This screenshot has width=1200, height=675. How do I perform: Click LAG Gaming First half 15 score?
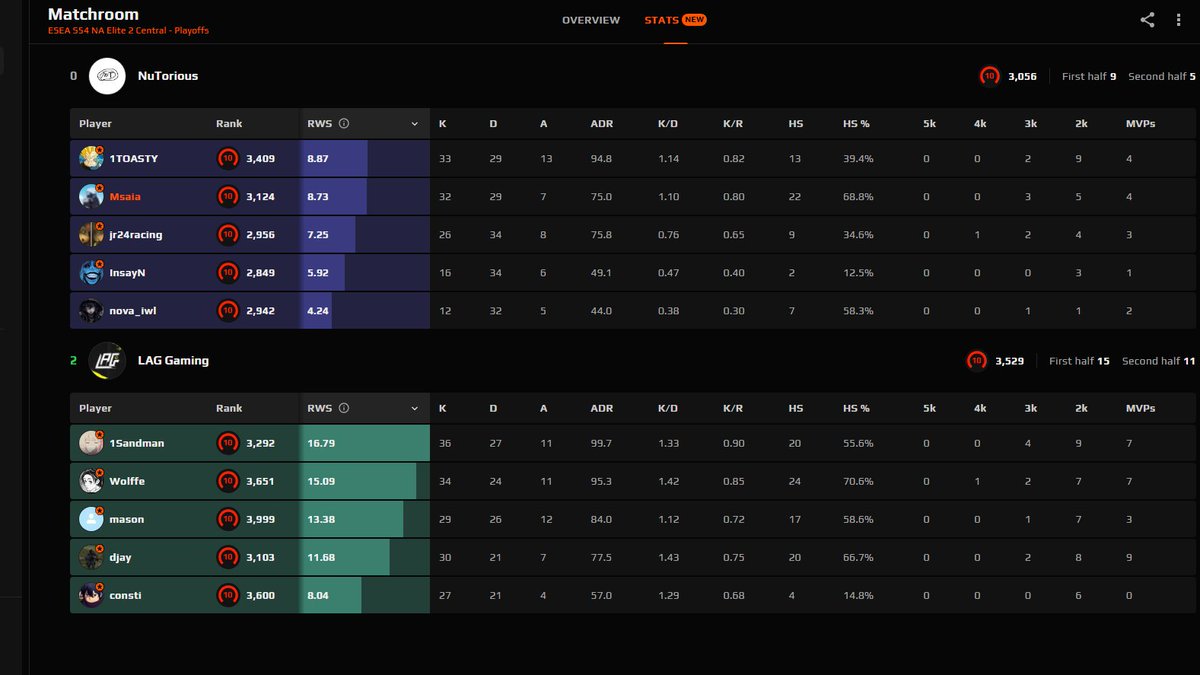[1079, 361]
